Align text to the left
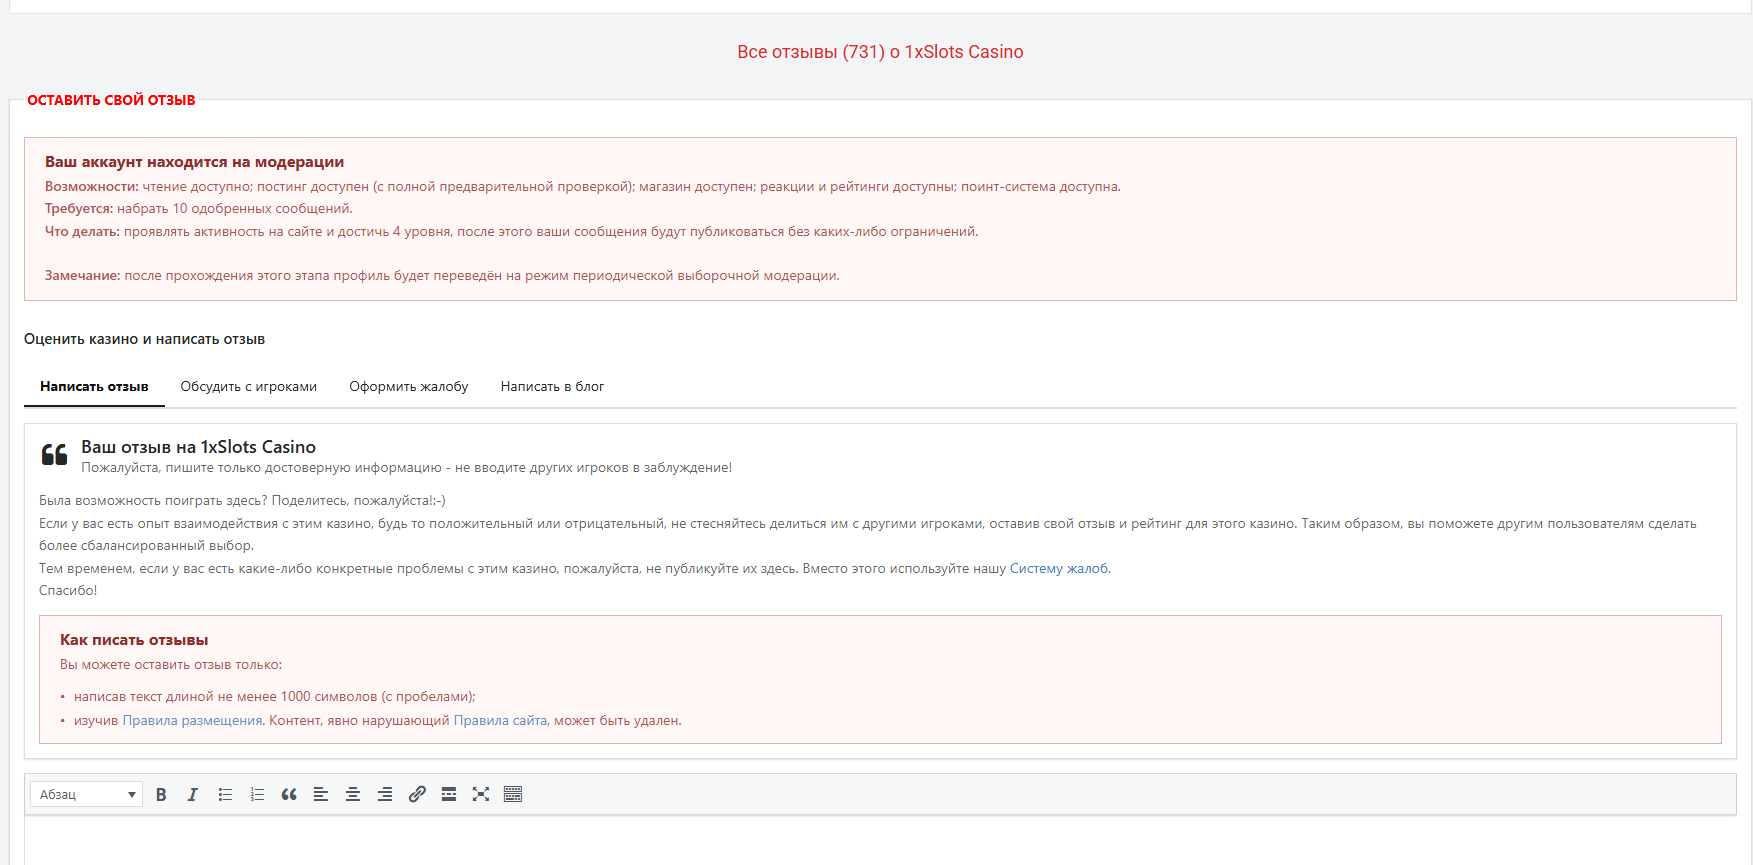The width and height of the screenshot is (1753, 865). tap(321, 794)
